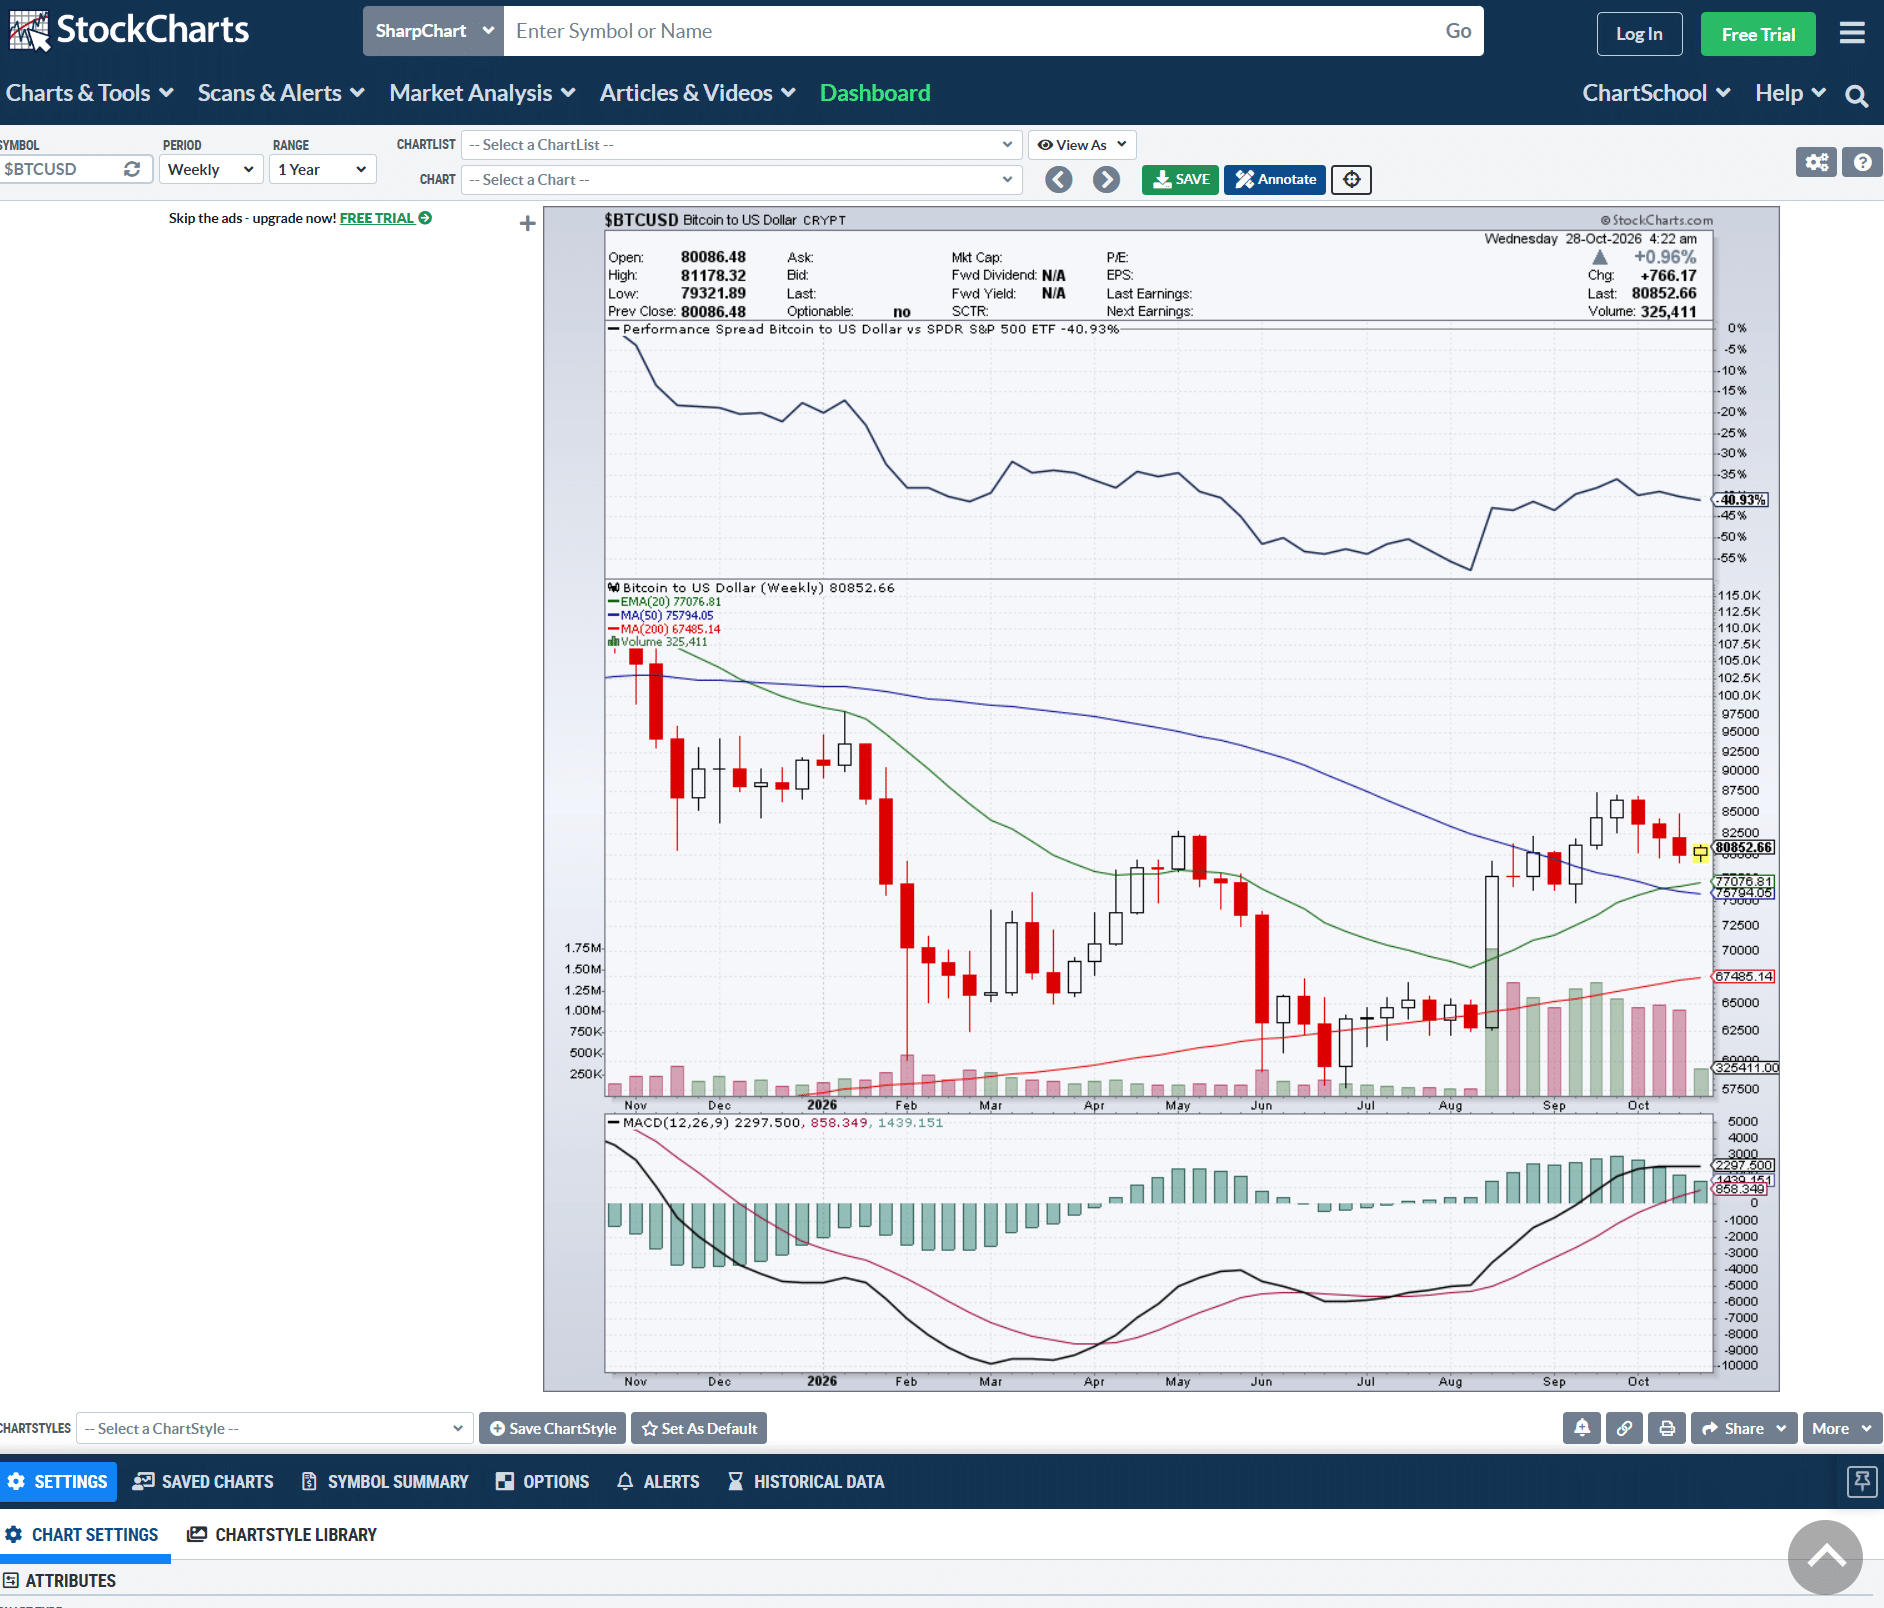The width and height of the screenshot is (1884, 1608).
Task: Click the Log In button
Action: (1640, 34)
